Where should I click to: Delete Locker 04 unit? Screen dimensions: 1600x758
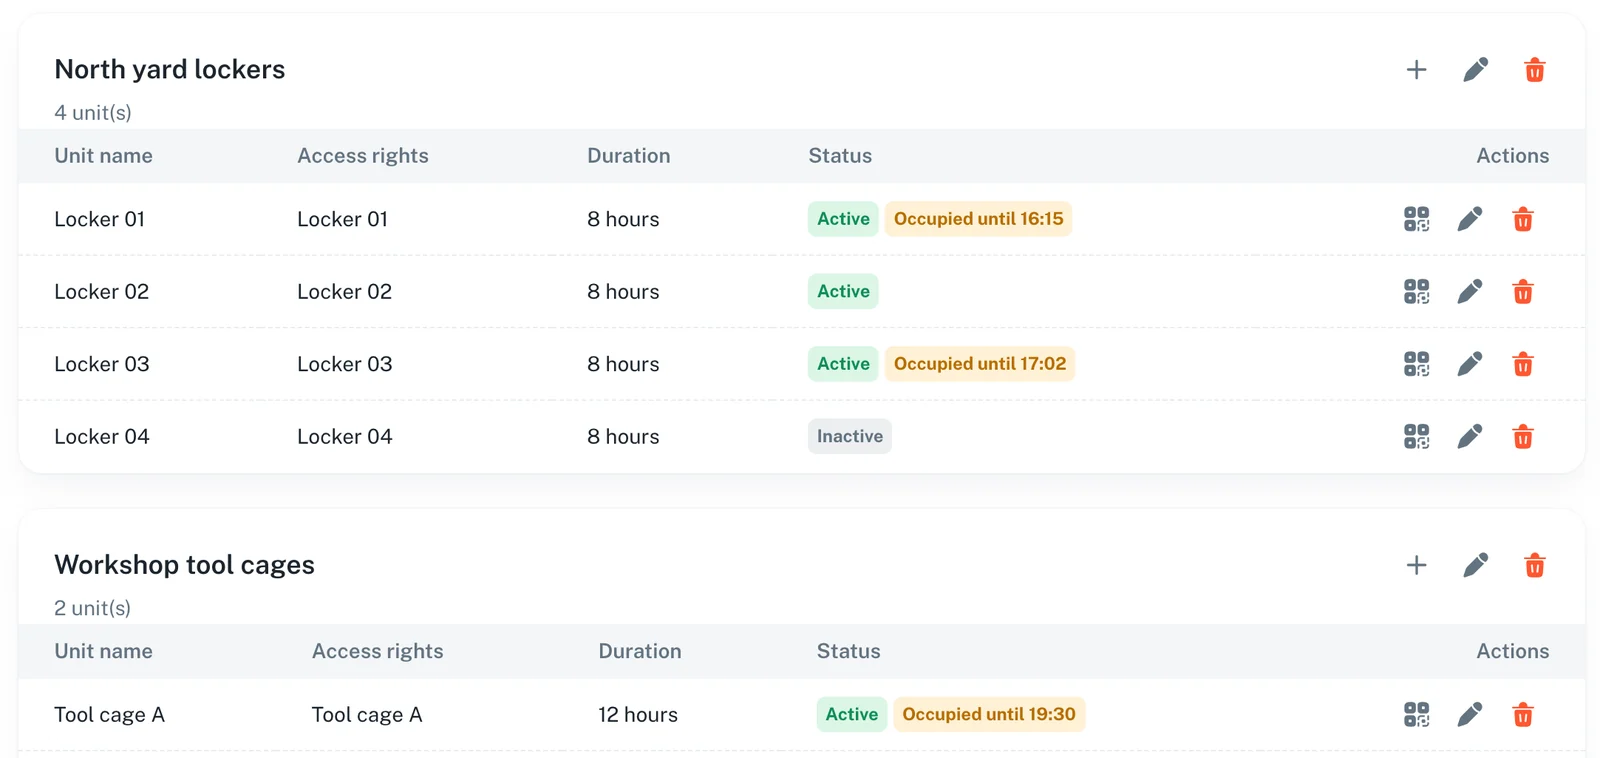point(1522,436)
